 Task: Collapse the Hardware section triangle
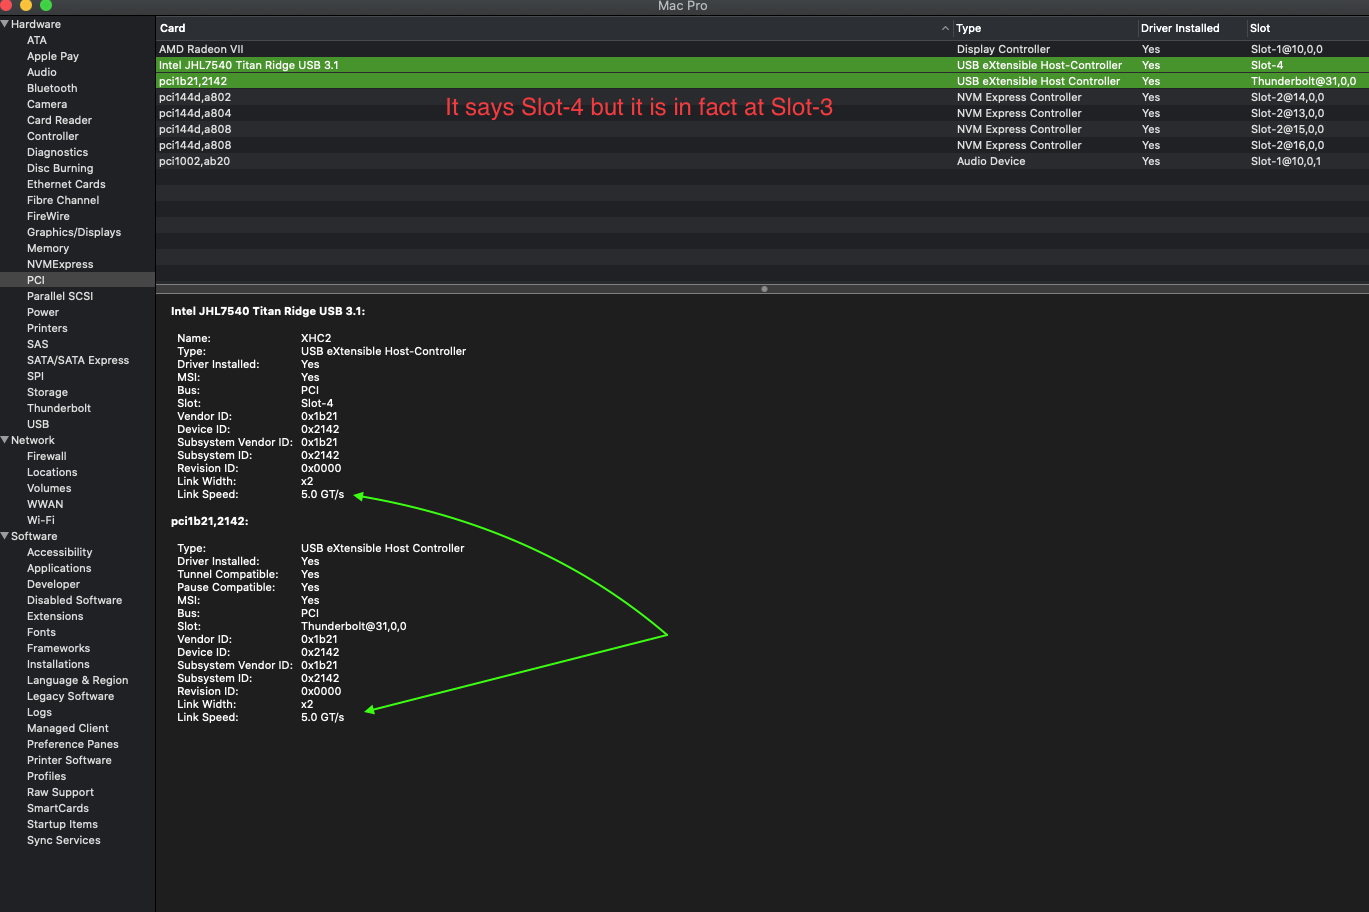tap(5, 24)
